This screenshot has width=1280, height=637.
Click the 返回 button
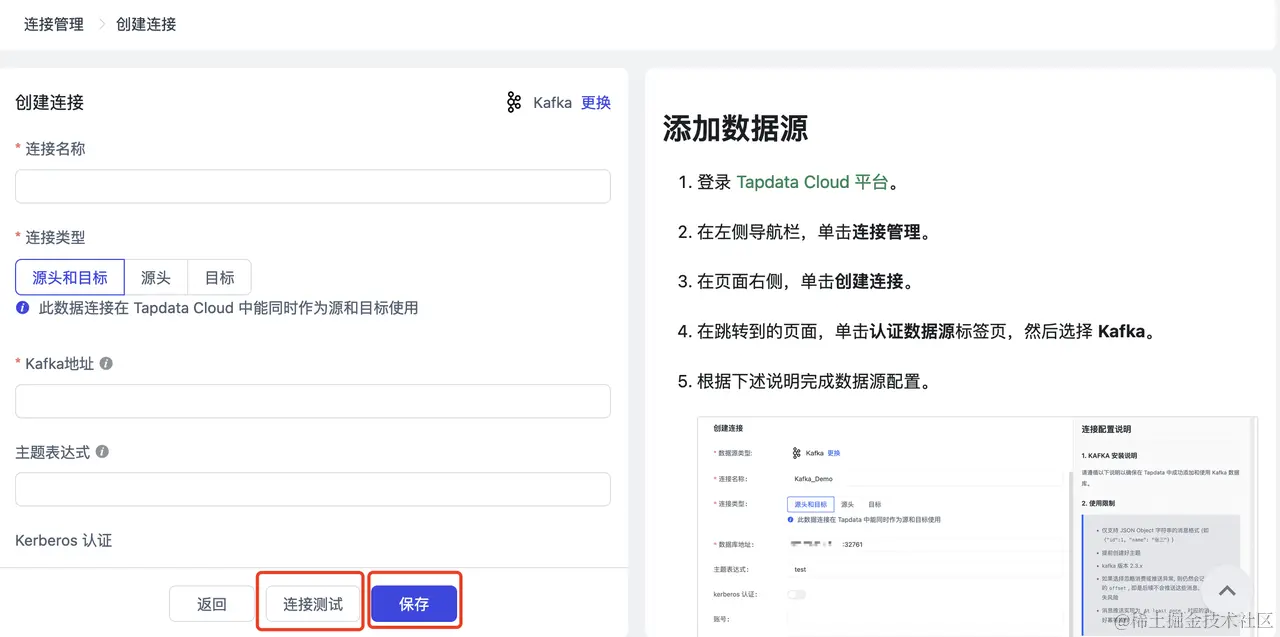click(212, 604)
